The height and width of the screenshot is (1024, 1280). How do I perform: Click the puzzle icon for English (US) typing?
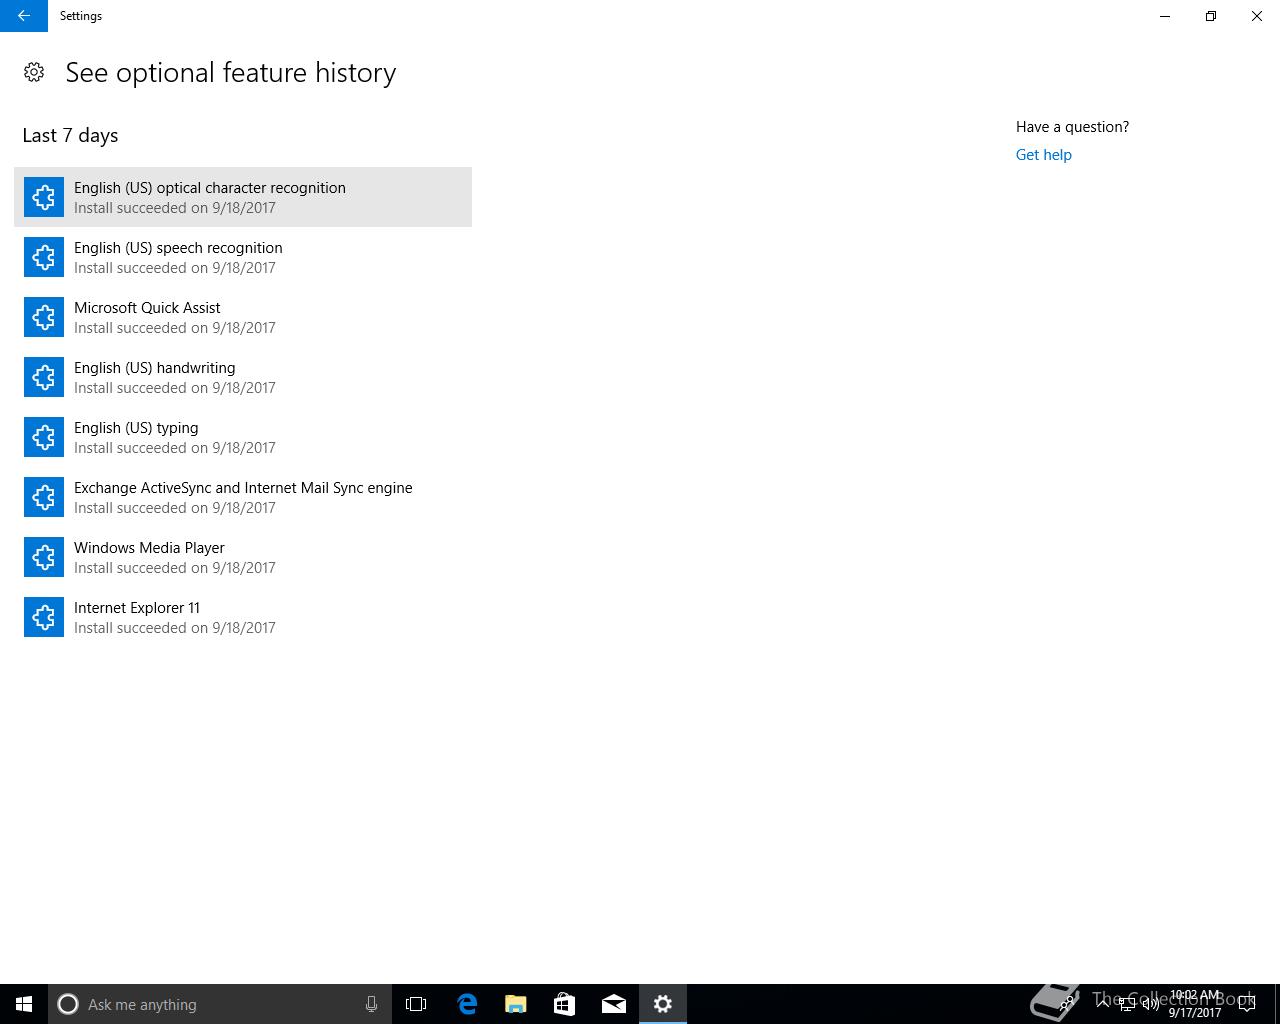[44, 437]
